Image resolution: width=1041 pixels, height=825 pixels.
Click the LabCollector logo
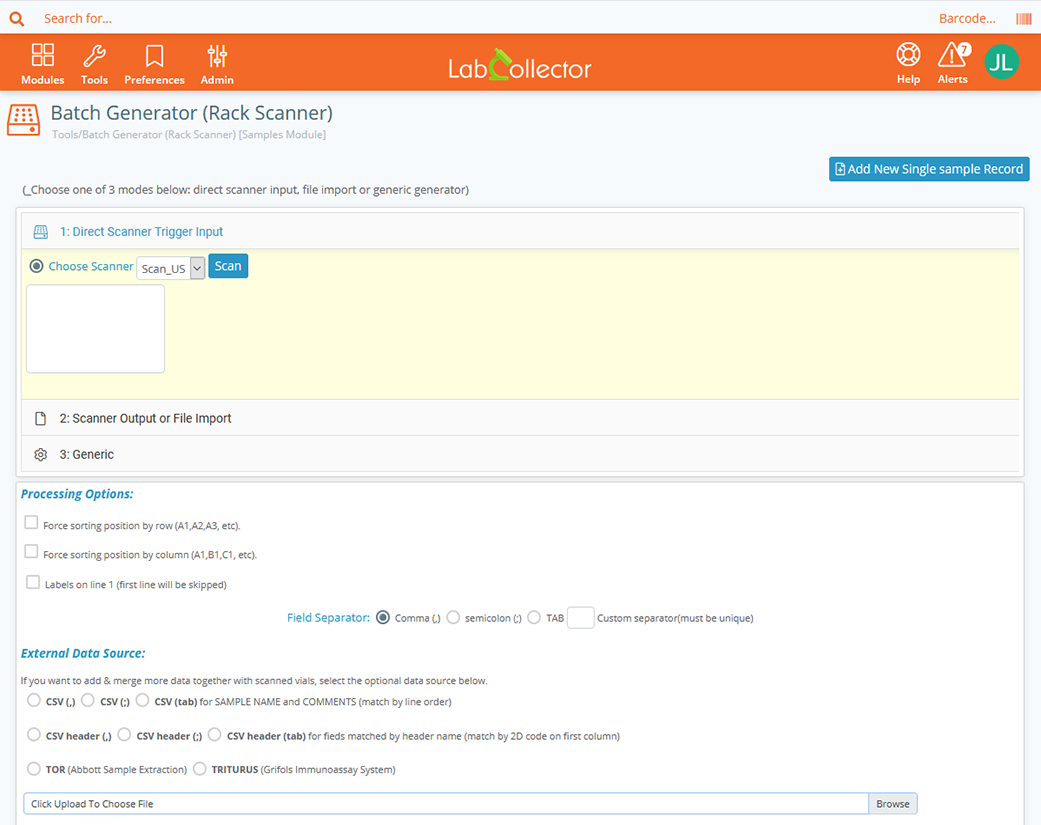tap(520, 66)
